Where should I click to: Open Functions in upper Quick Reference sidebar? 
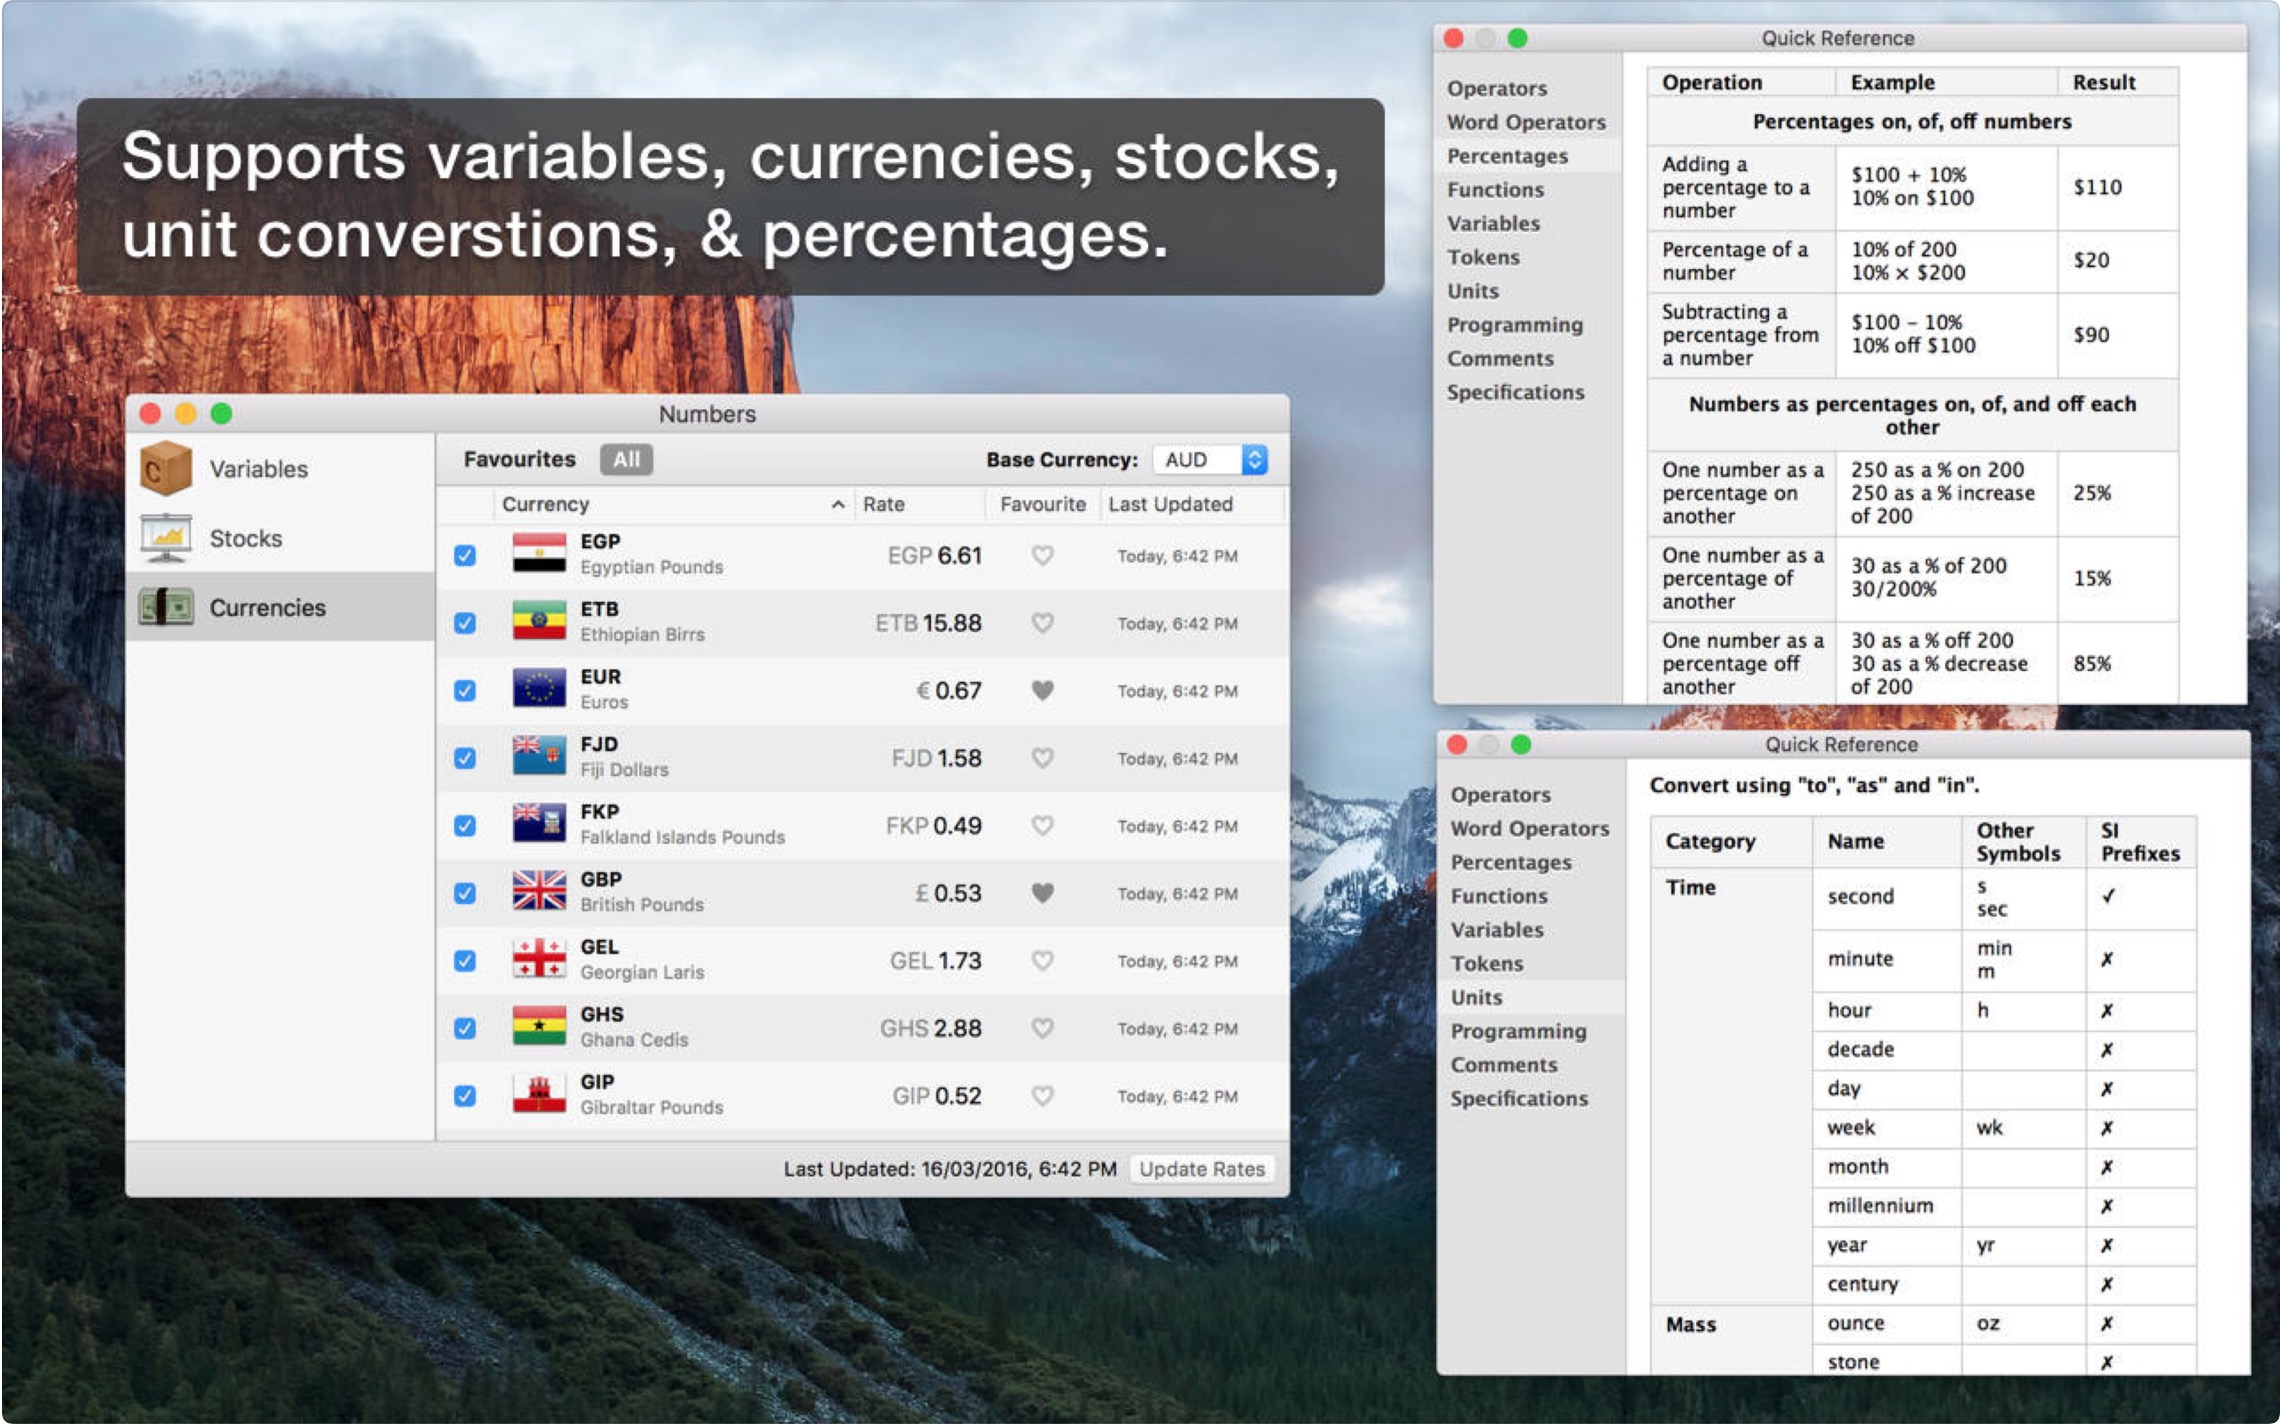1495,190
